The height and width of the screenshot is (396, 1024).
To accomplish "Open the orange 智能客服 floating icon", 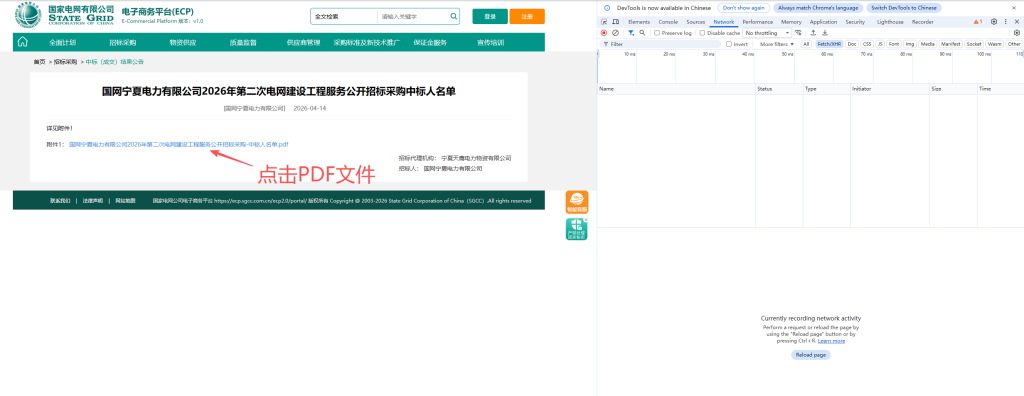I will point(577,202).
